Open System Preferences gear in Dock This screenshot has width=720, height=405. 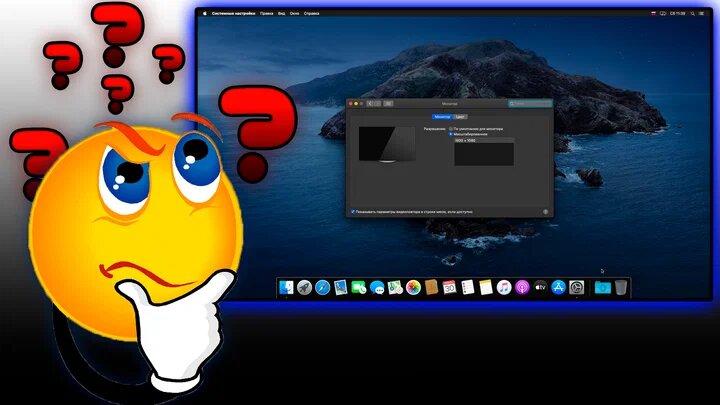[576, 288]
